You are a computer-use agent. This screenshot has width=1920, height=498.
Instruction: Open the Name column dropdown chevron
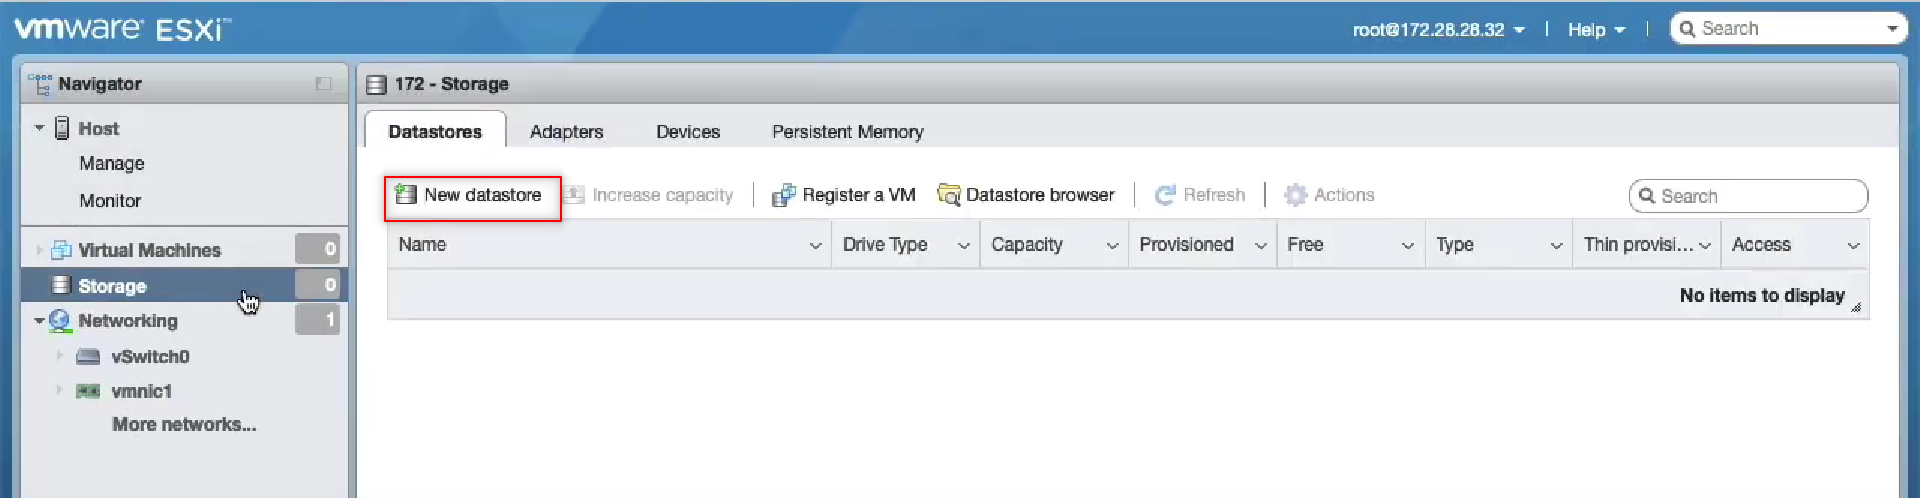[x=815, y=246]
